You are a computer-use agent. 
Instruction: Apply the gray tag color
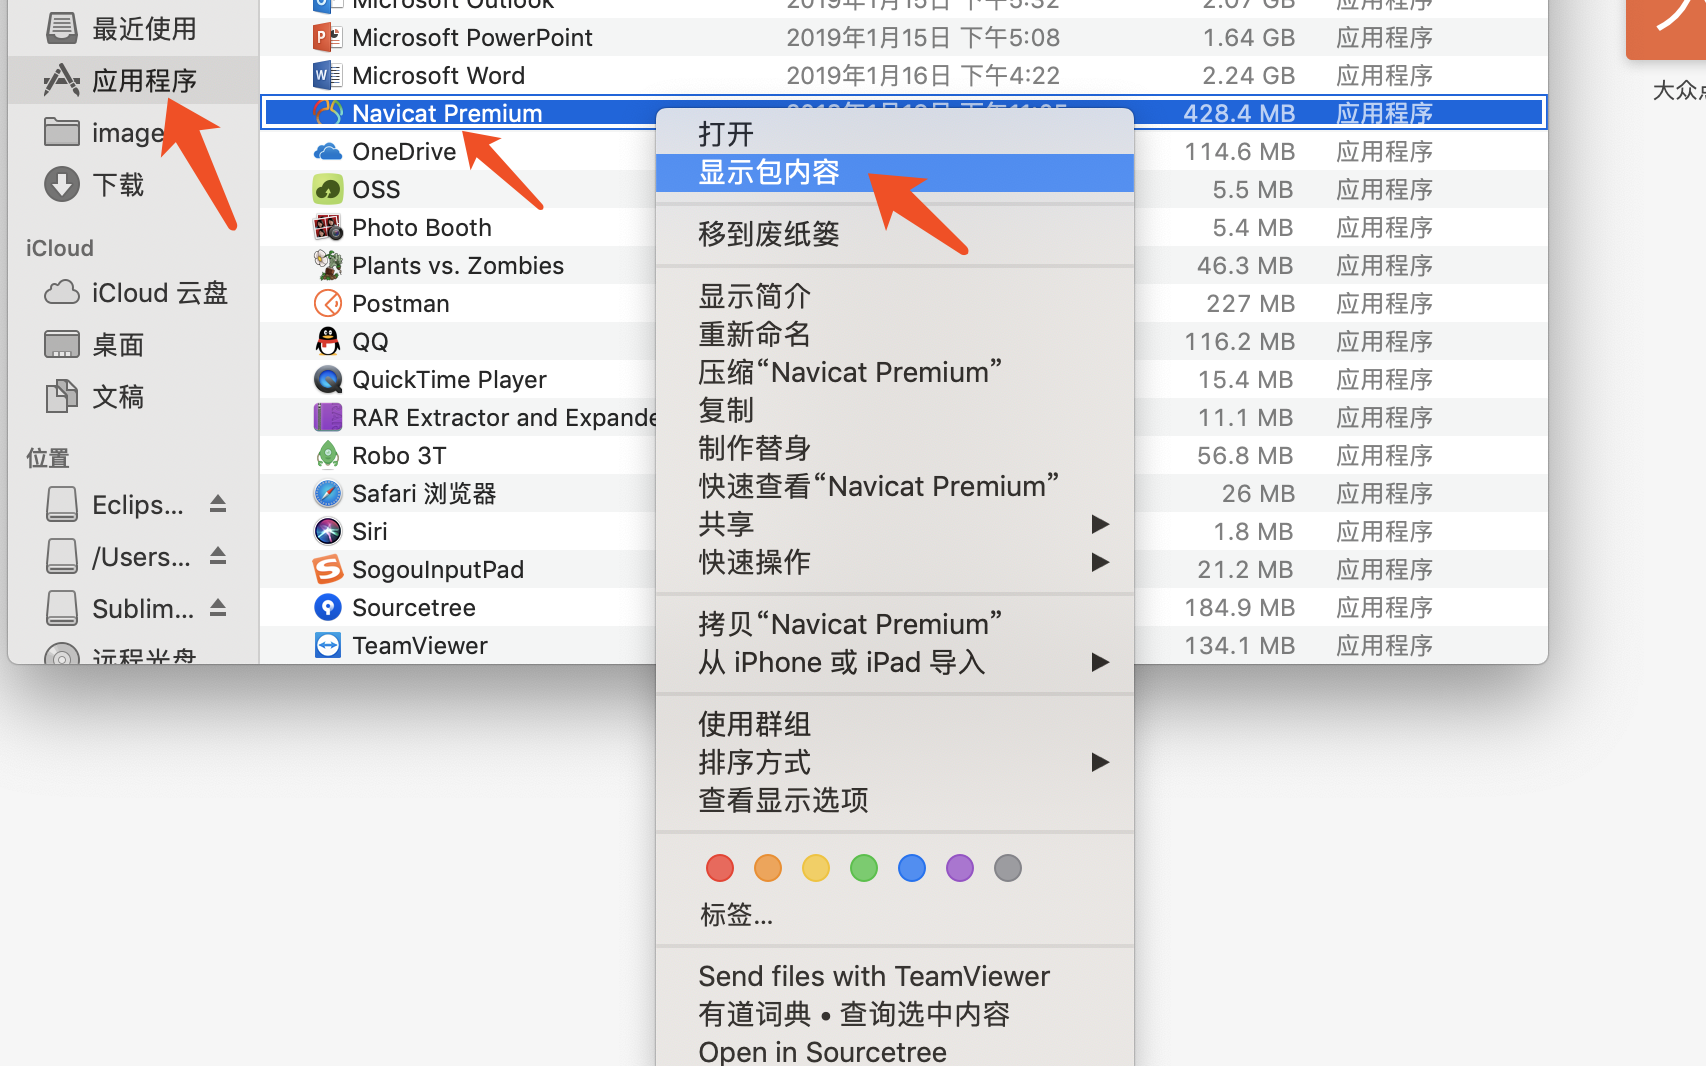pos(1008,868)
